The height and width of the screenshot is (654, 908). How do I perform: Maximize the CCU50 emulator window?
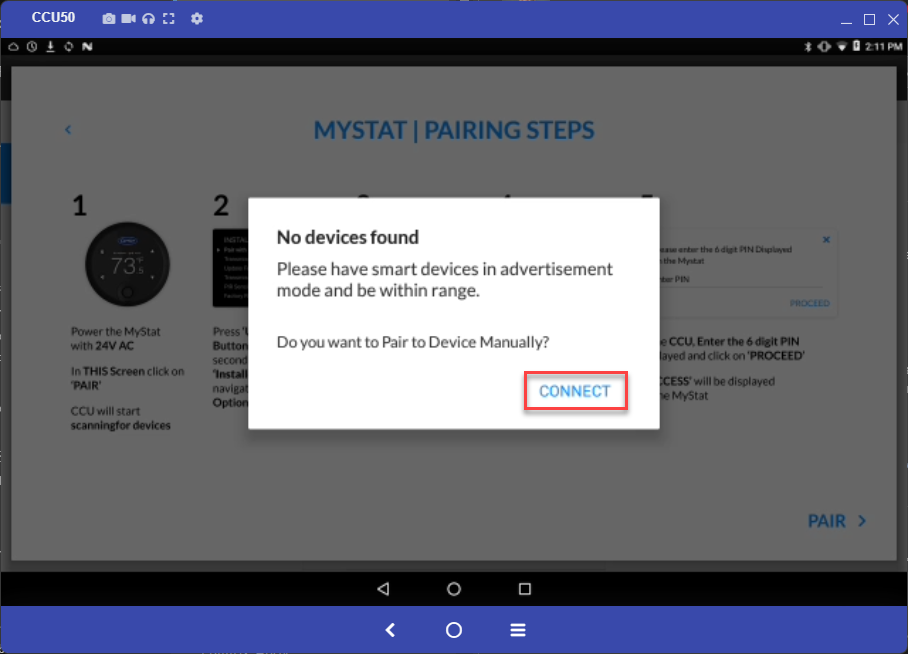click(x=869, y=19)
